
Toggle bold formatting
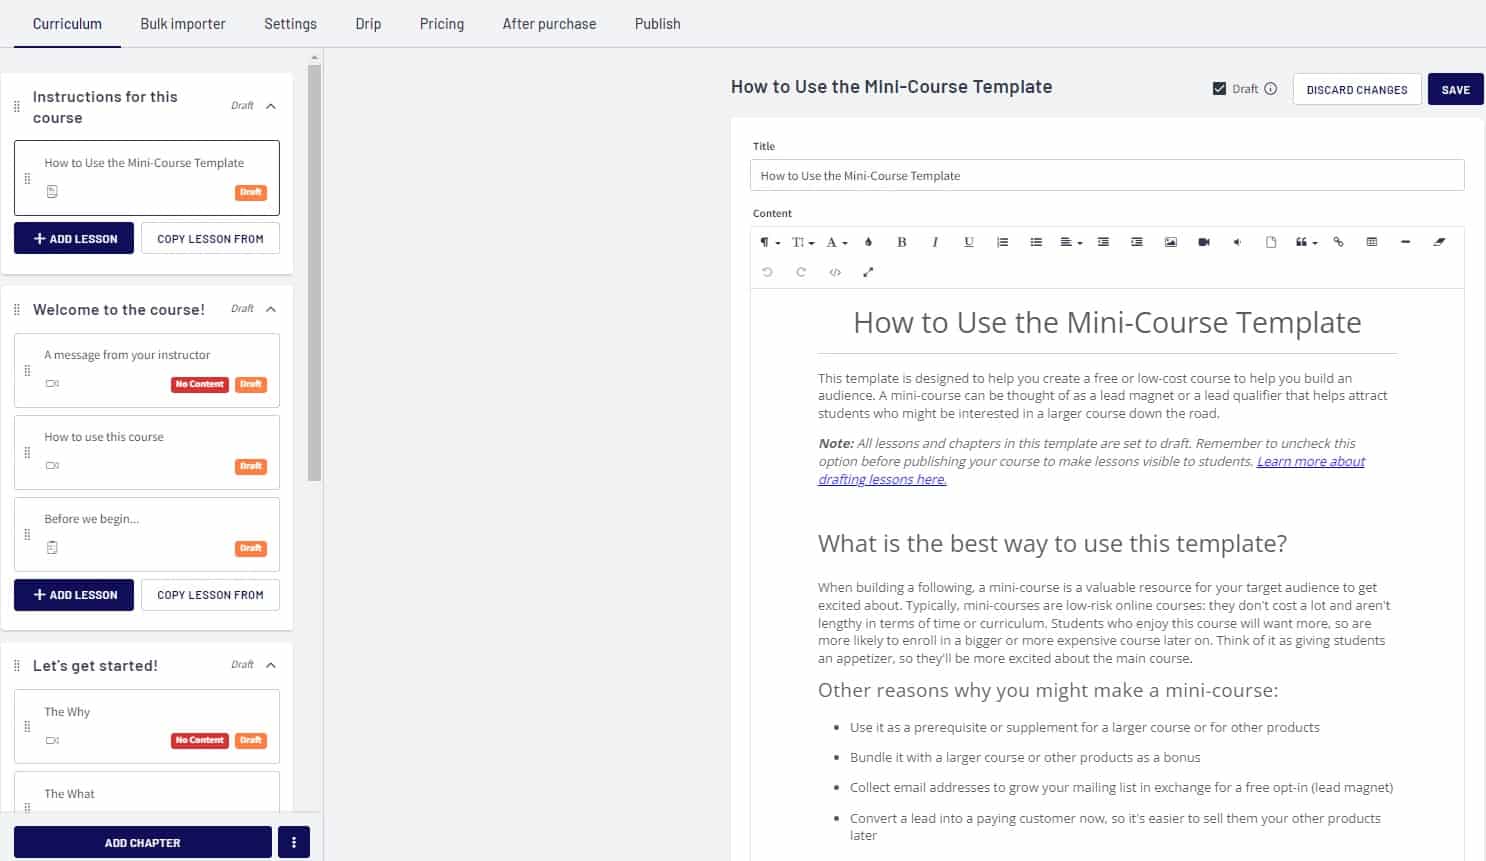(901, 242)
